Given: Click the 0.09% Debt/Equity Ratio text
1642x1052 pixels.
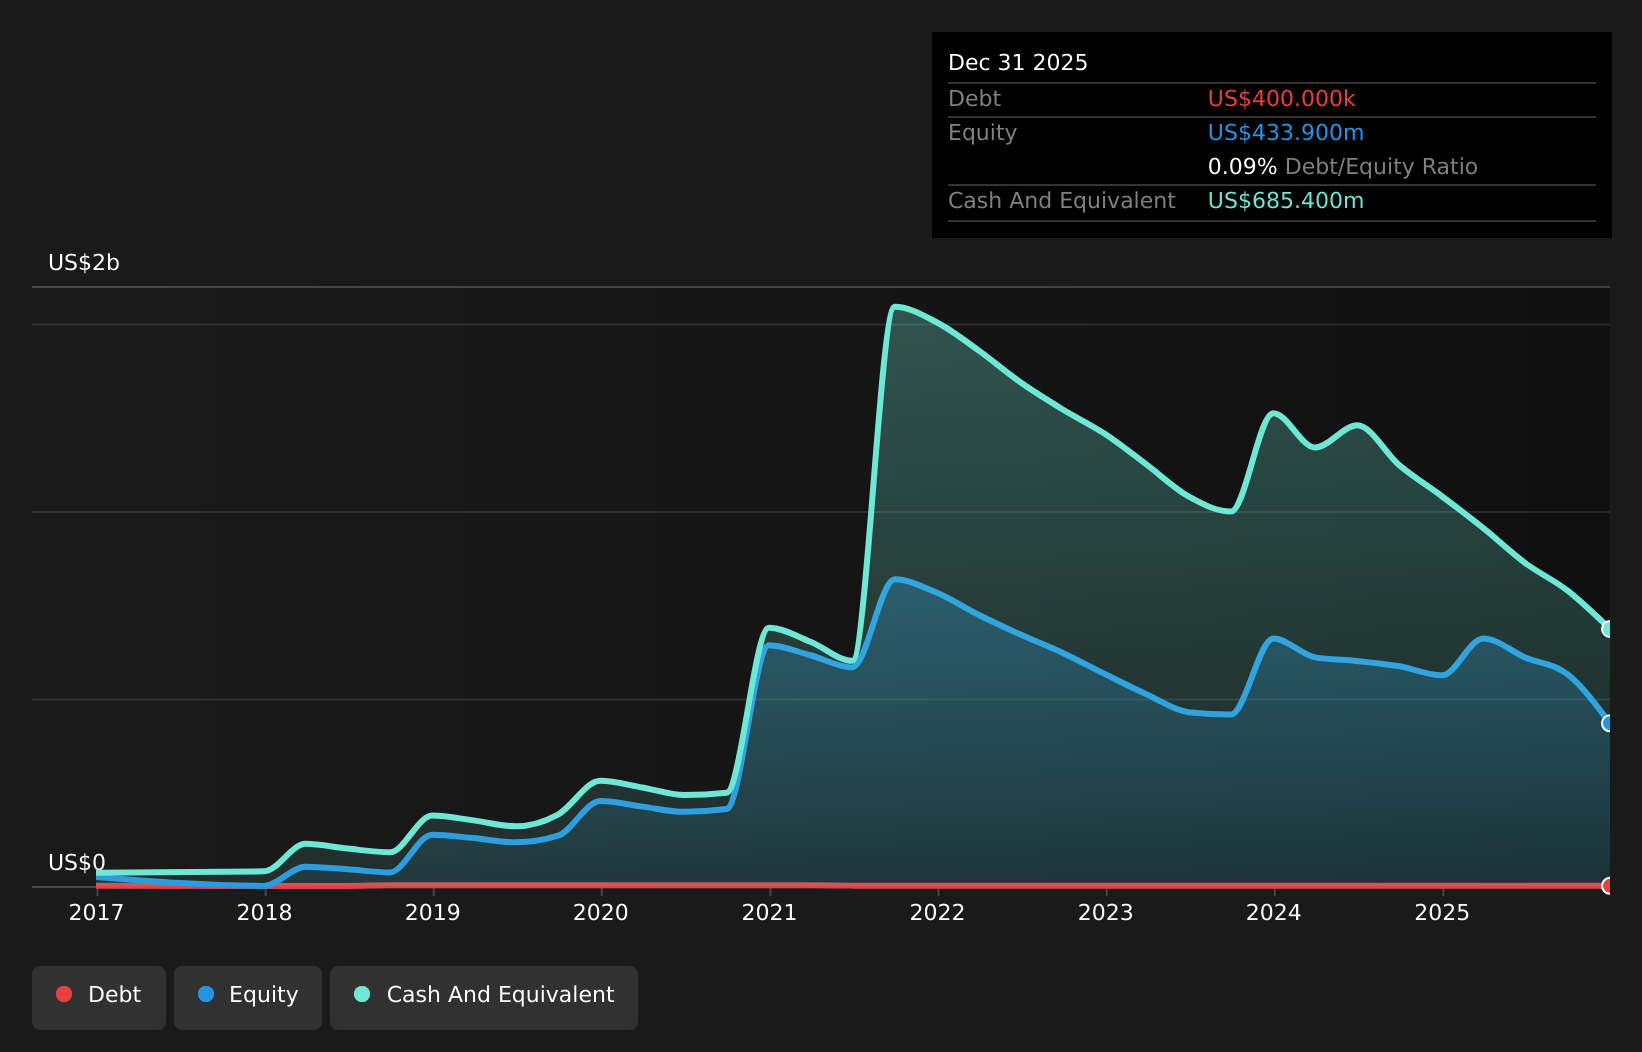Looking at the screenshot, I should [1343, 167].
